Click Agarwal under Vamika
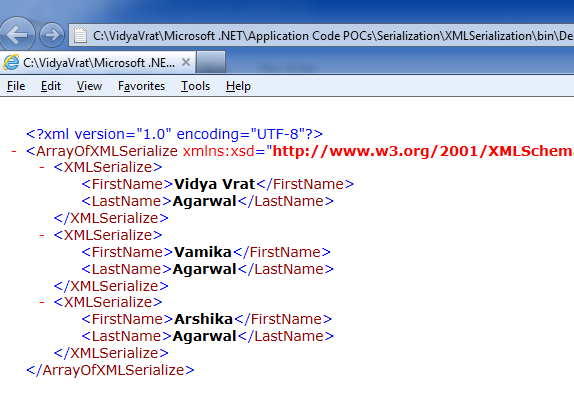 pos(204,269)
